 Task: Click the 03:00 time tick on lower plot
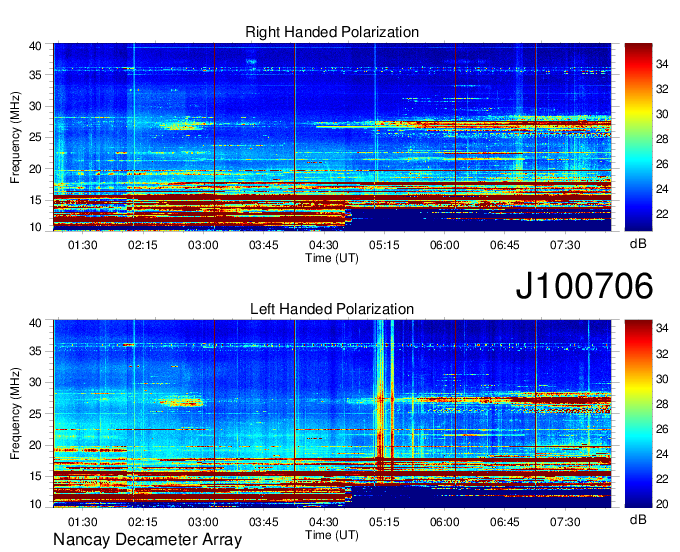pos(203,522)
